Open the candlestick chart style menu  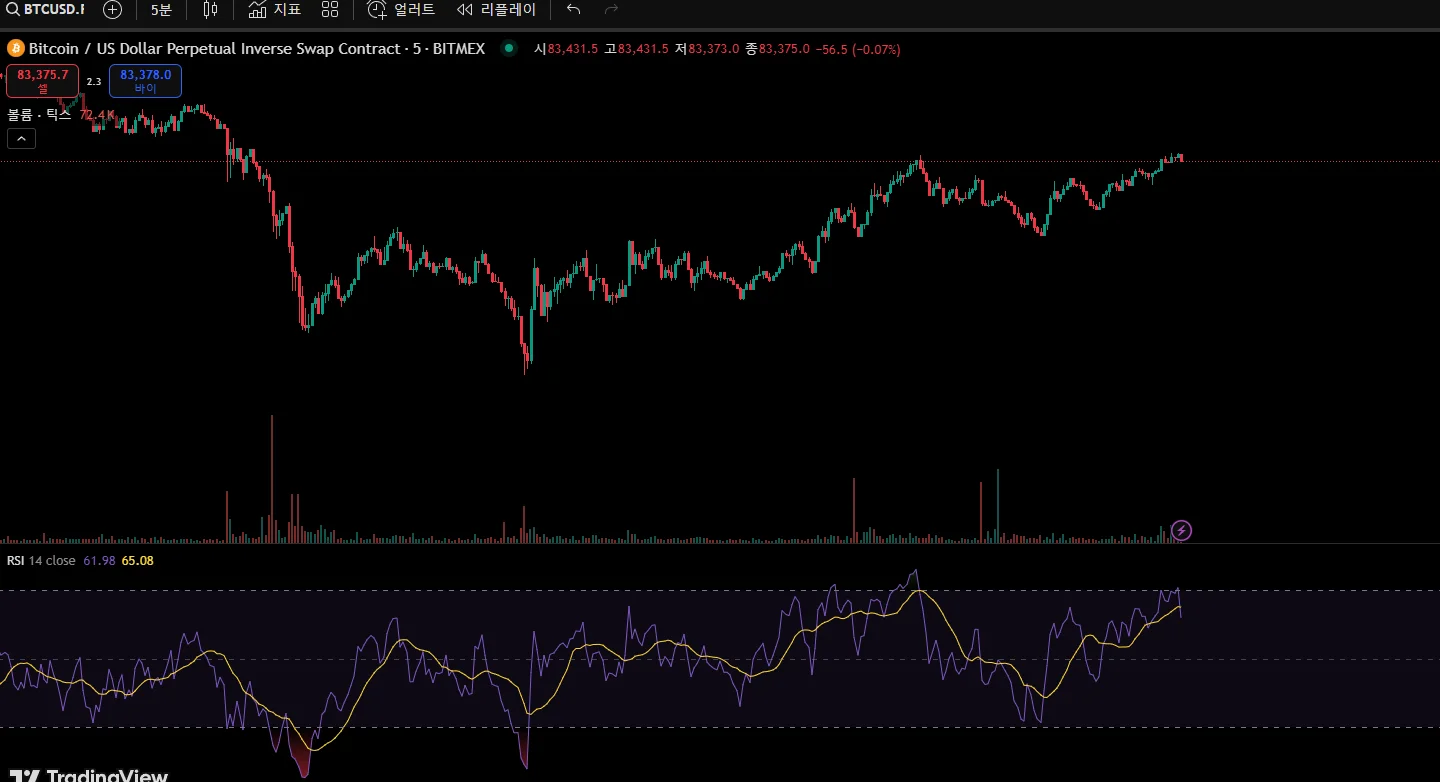[210, 10]
